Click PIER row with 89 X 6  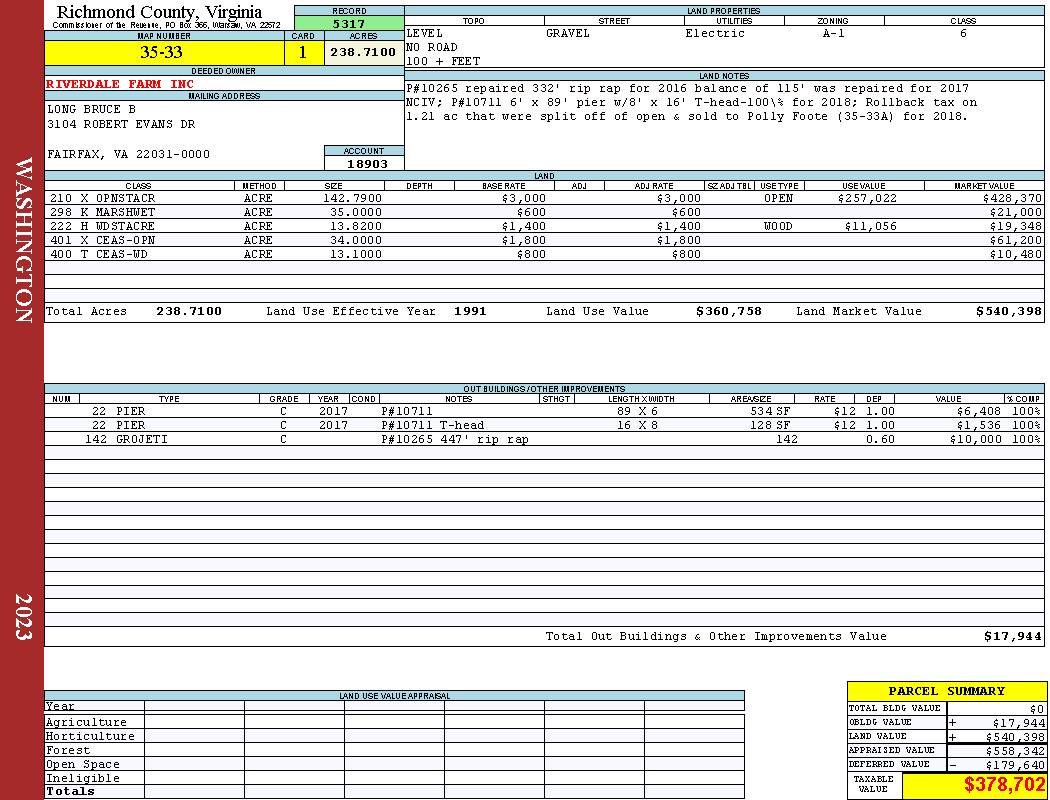(x=544, y=411)
